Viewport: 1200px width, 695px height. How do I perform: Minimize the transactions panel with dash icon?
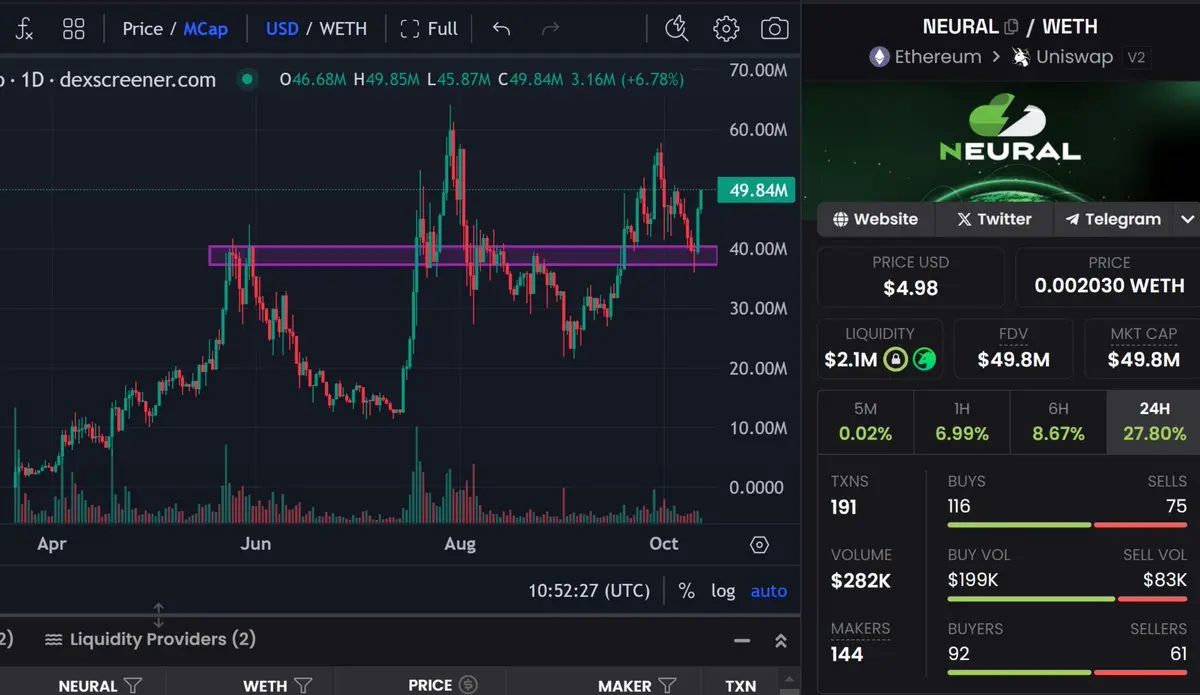pos(741,641)
